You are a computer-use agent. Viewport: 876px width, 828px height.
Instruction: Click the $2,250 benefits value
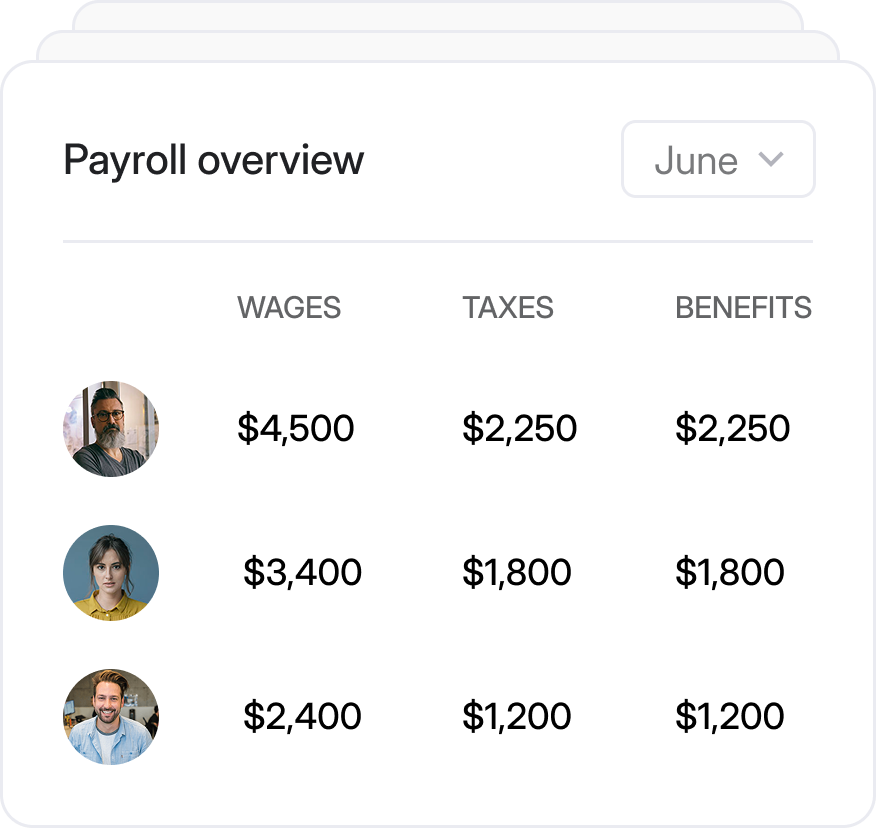(x=733, y=429)
